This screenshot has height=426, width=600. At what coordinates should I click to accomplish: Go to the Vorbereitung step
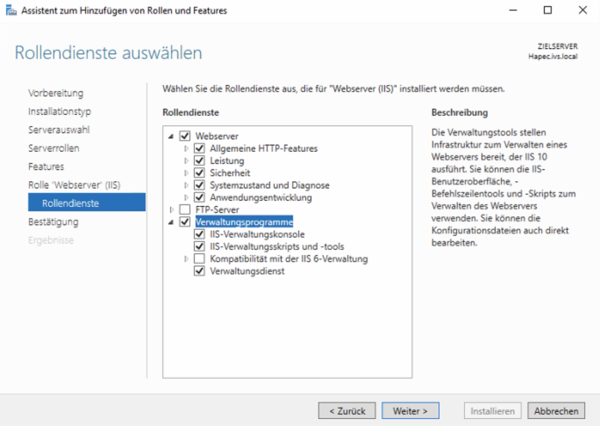click(55, 93)
